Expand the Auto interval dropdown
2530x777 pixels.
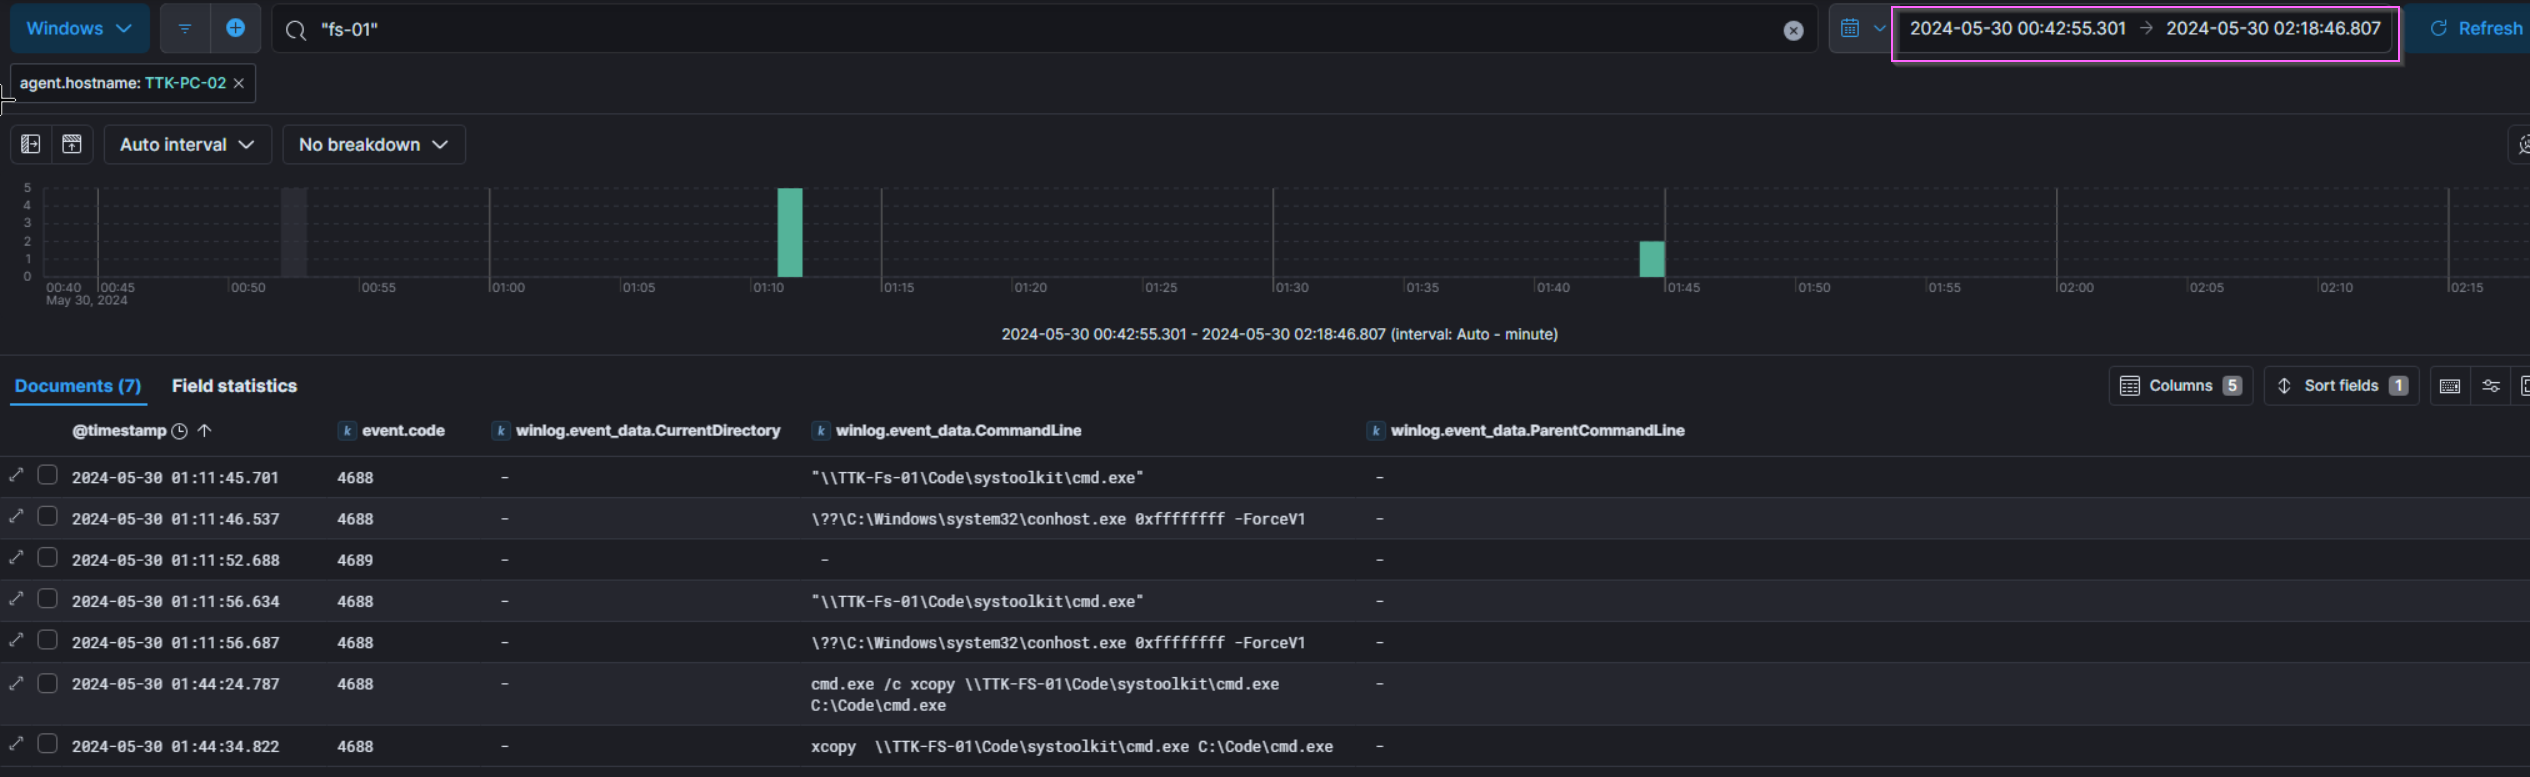(187, 145)
